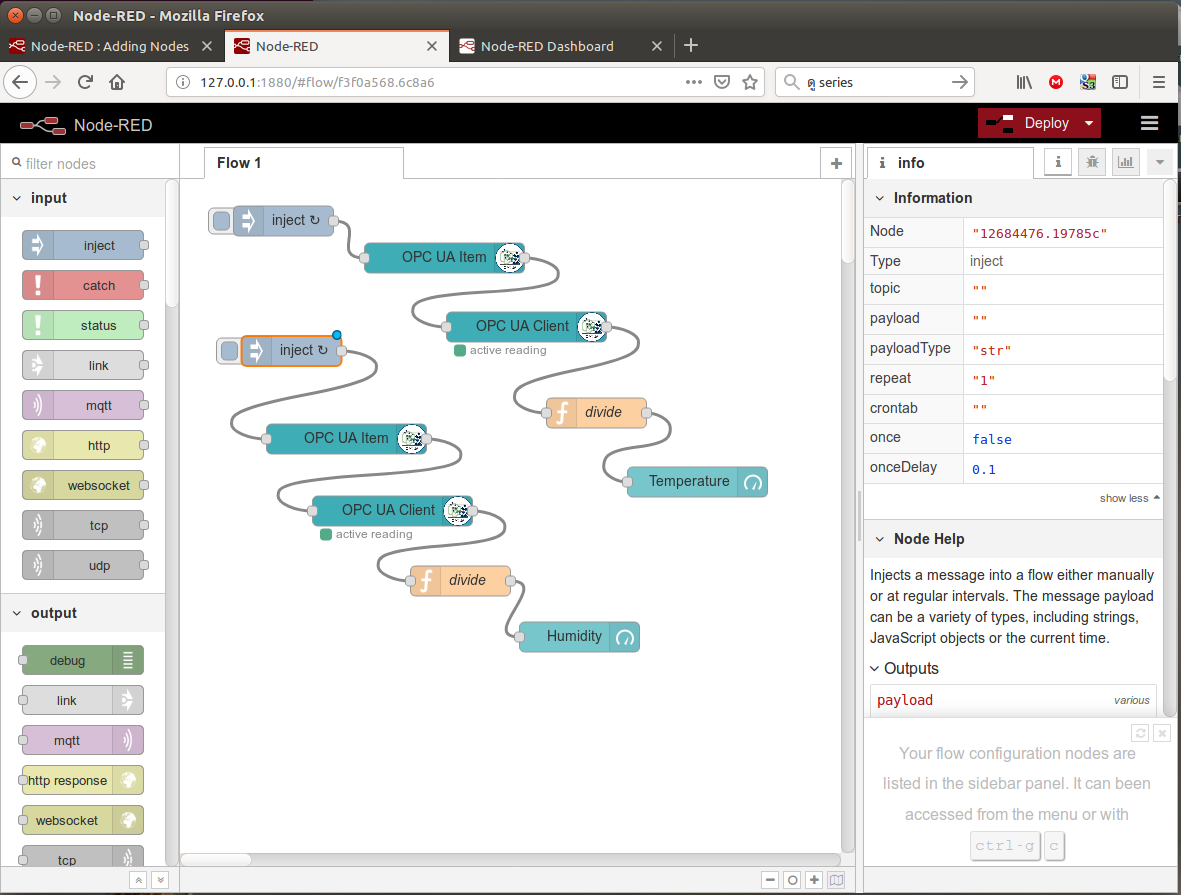Click show less in Information panel

pos(1129,498)
